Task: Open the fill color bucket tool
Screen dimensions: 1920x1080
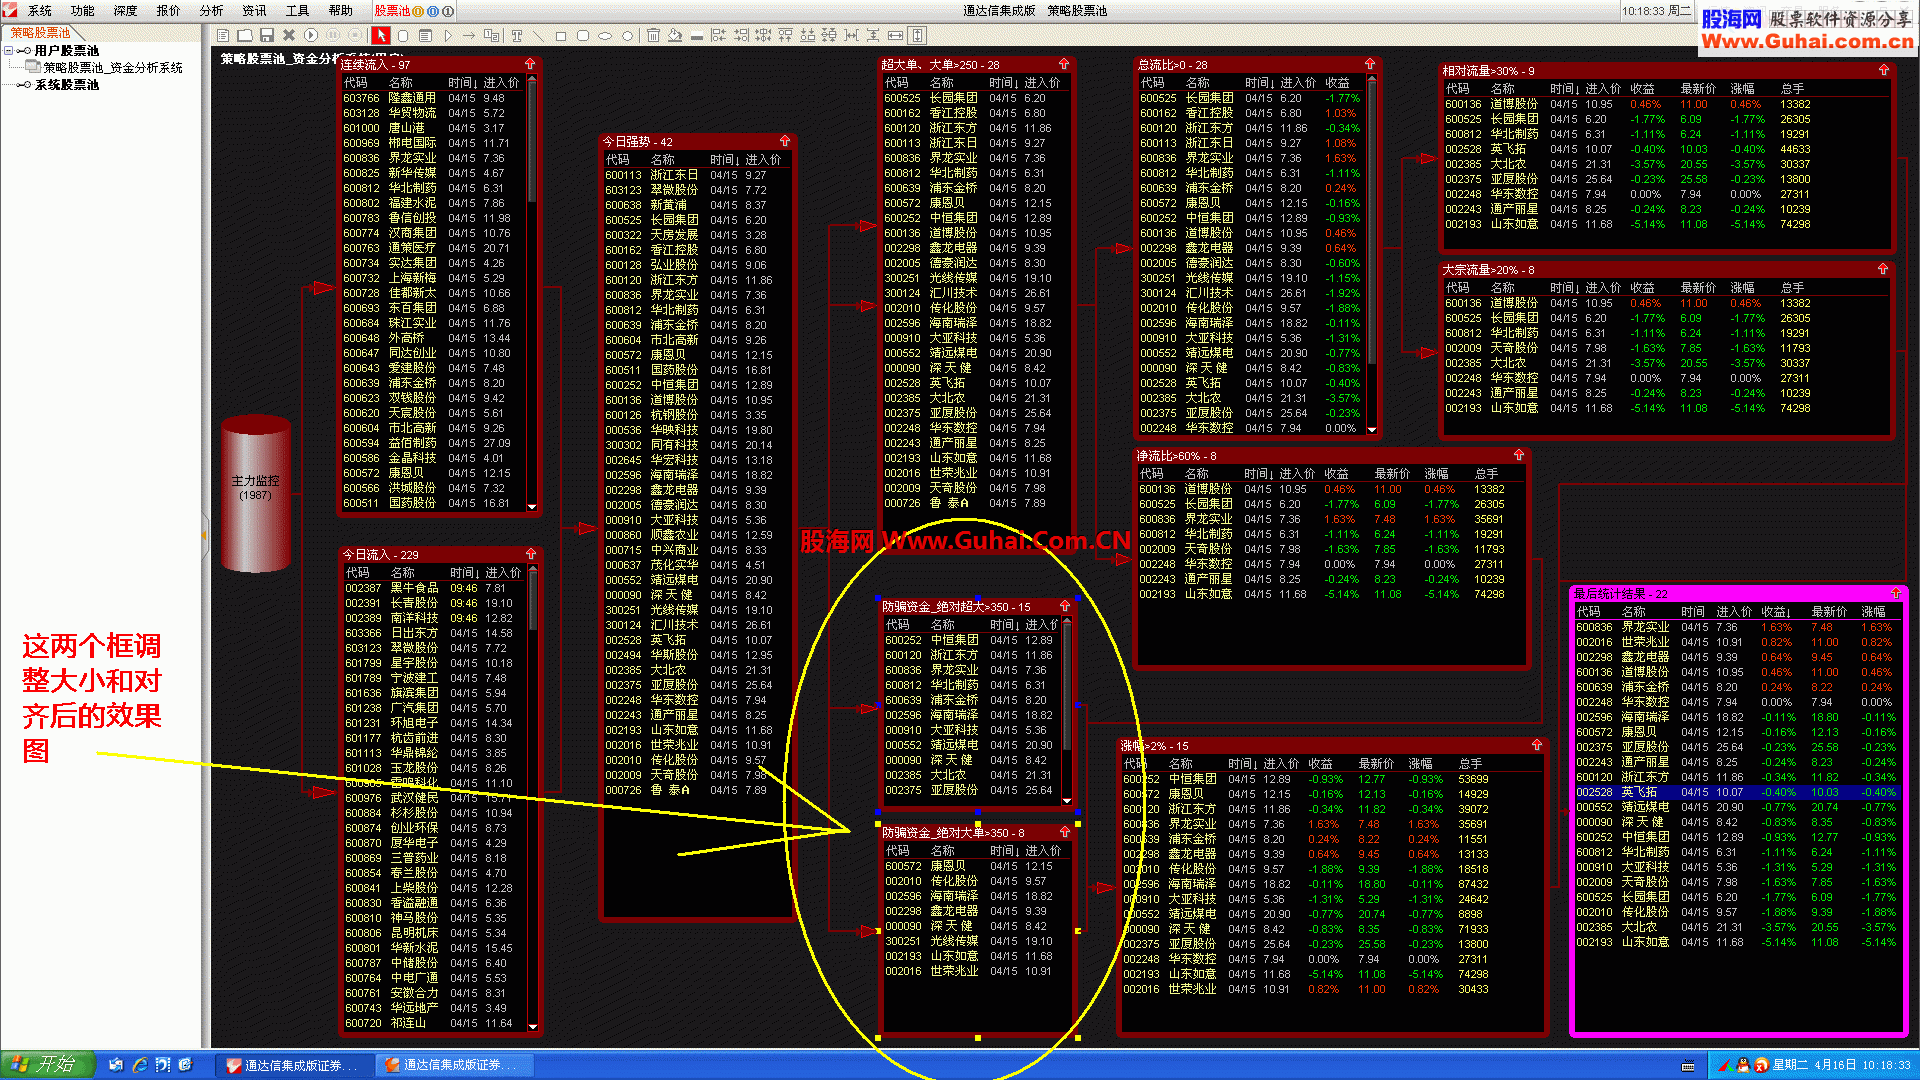Action: click(x=674, y=35)
